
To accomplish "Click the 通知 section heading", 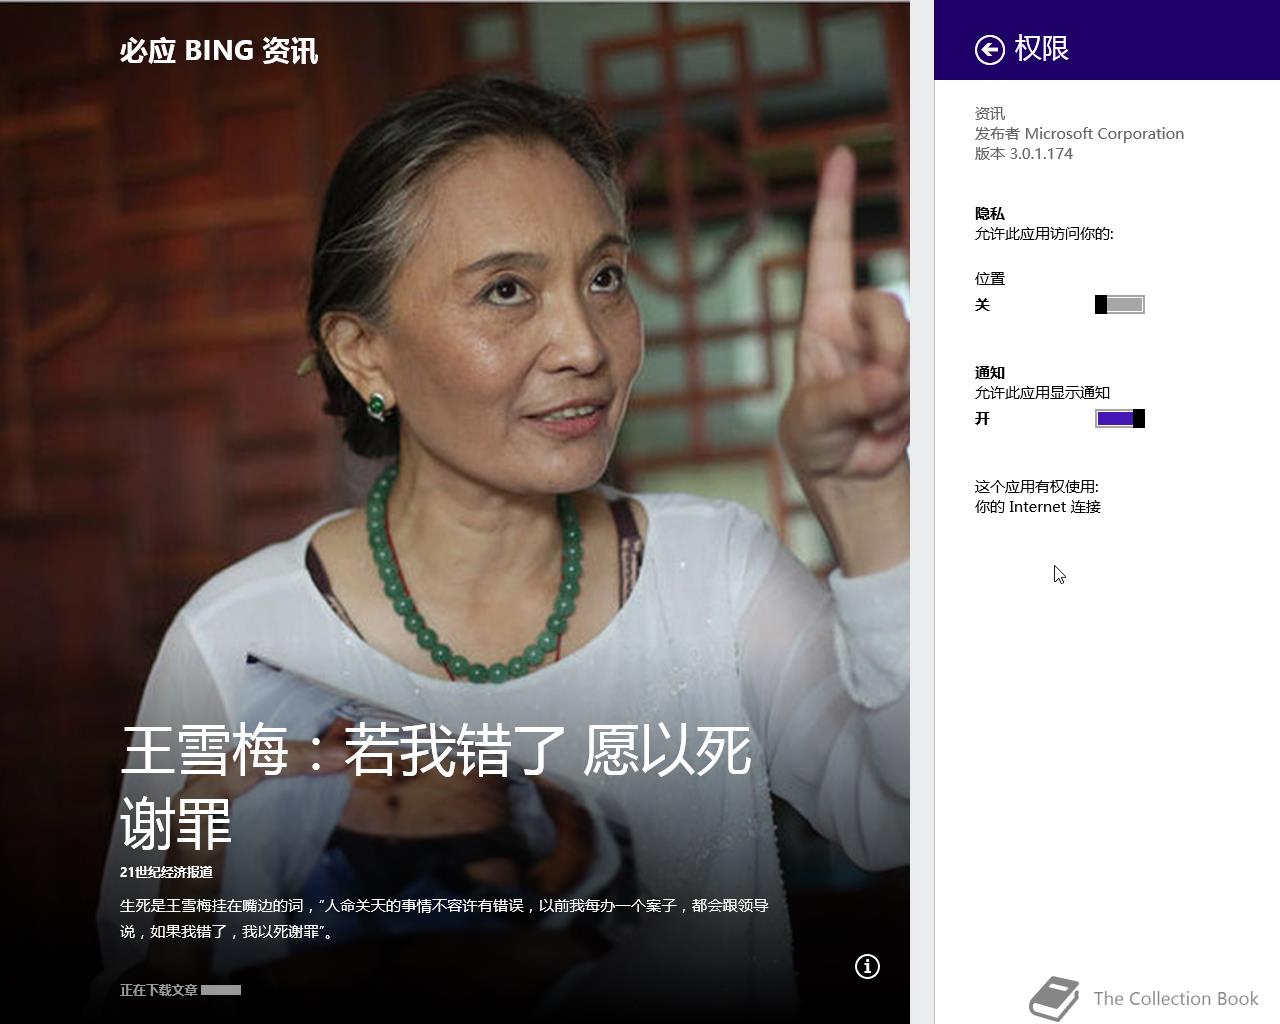I will pyautogui.click(x=990, y=373).
